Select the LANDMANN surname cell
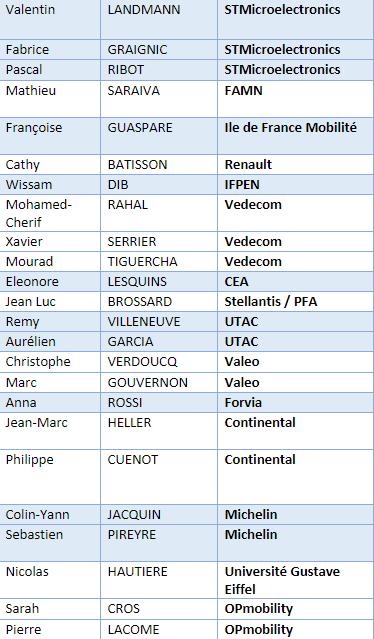 click(x=159, y=20)
